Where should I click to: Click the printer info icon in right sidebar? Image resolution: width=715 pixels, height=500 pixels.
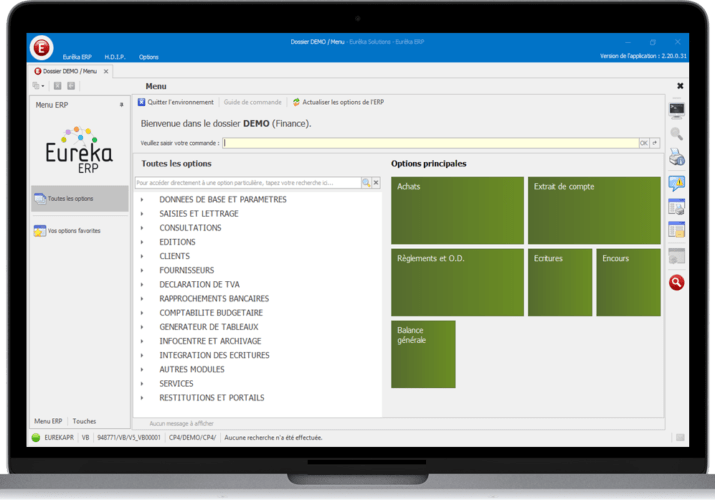(677, 157)
